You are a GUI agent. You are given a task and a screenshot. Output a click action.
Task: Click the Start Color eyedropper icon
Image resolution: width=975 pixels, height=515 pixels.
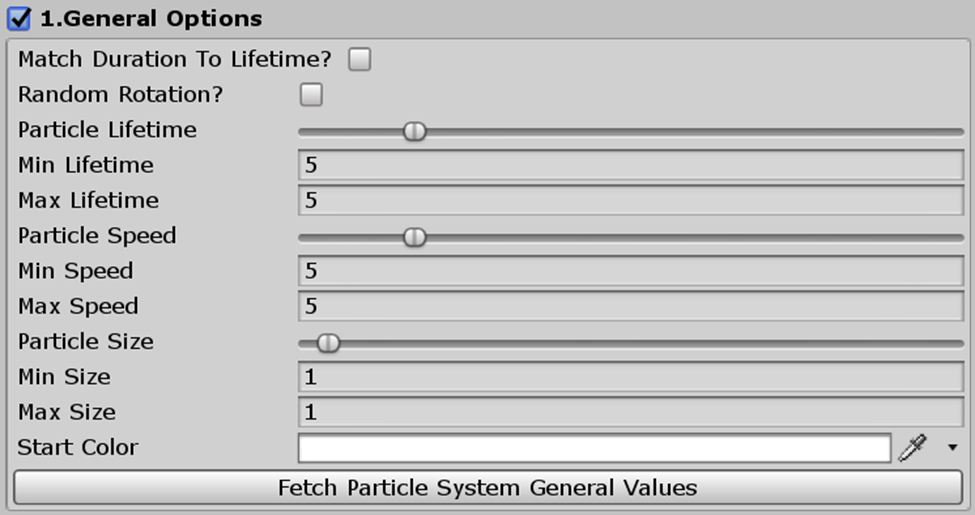[x=912, y=448]
